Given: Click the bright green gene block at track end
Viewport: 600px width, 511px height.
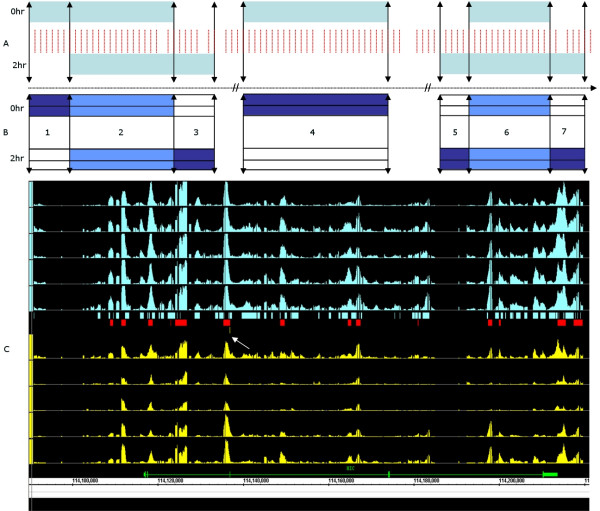Looking at the screenshot, I should pos(549,472).
